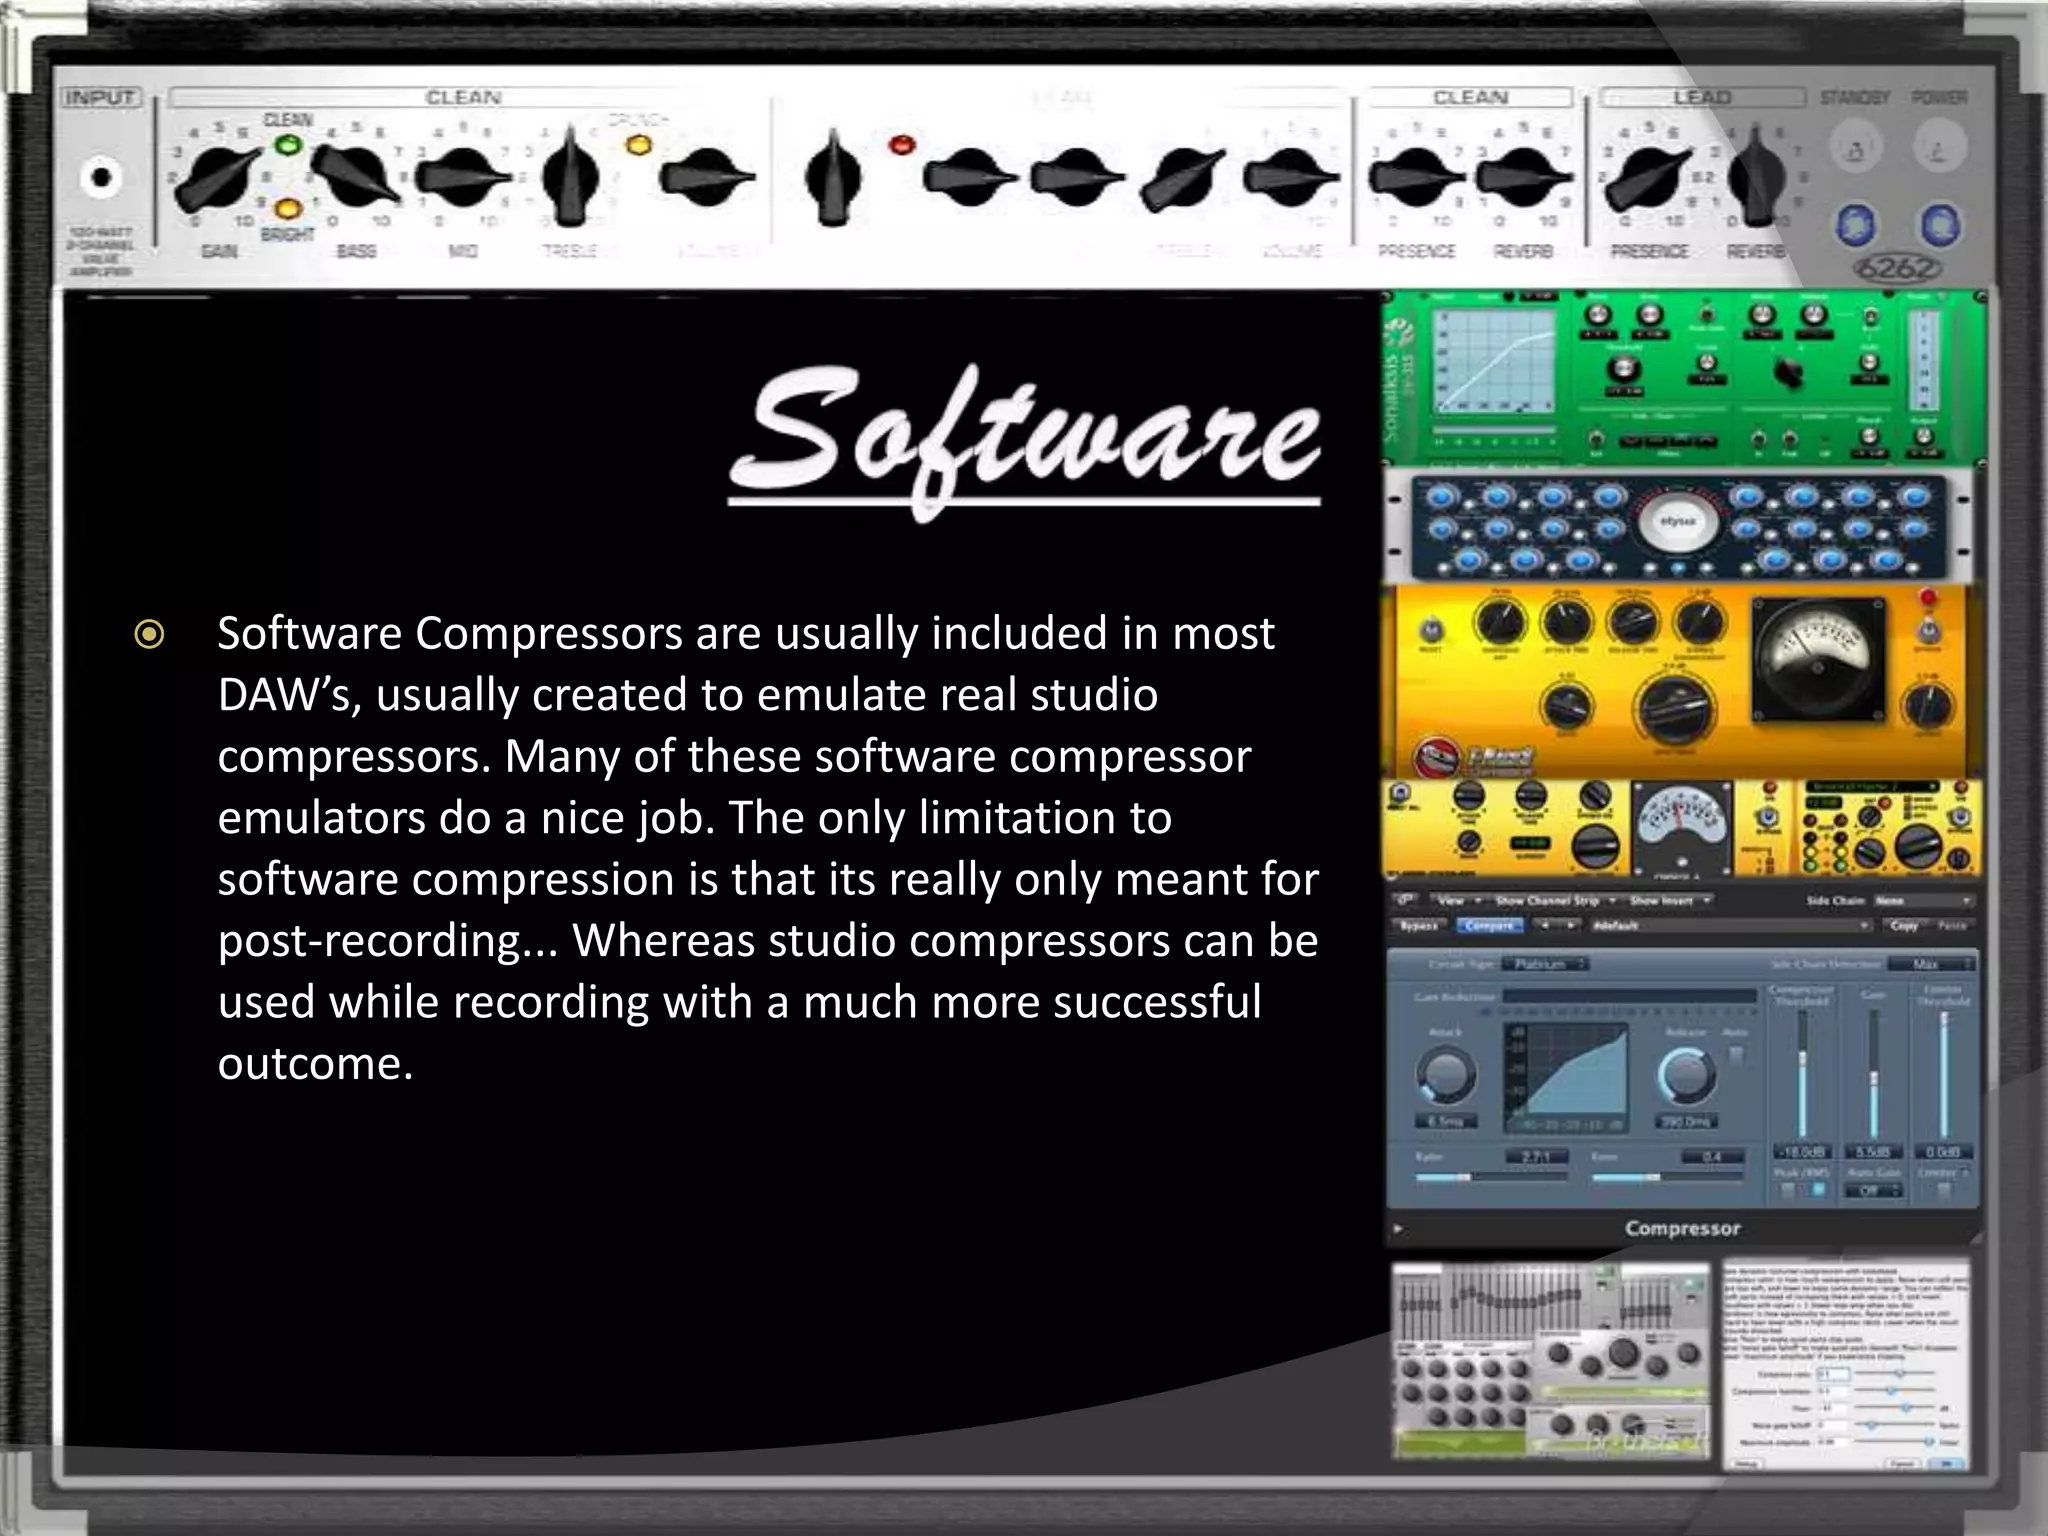Click the knob right of the CRUNCH light
Viewport: 2048px width, 1536px height.
(x=706, y=178)
